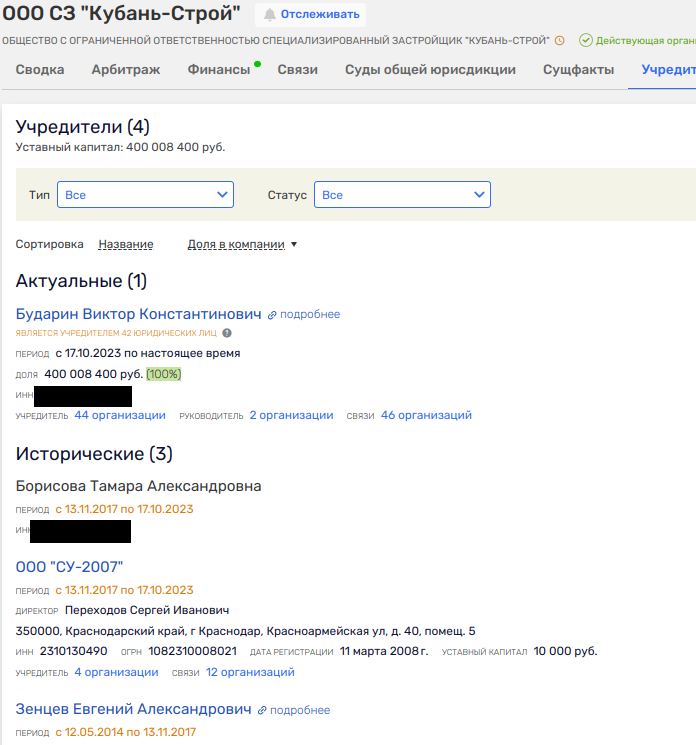Open Суды общей юрисдикции tab

(x=430, y=69)
